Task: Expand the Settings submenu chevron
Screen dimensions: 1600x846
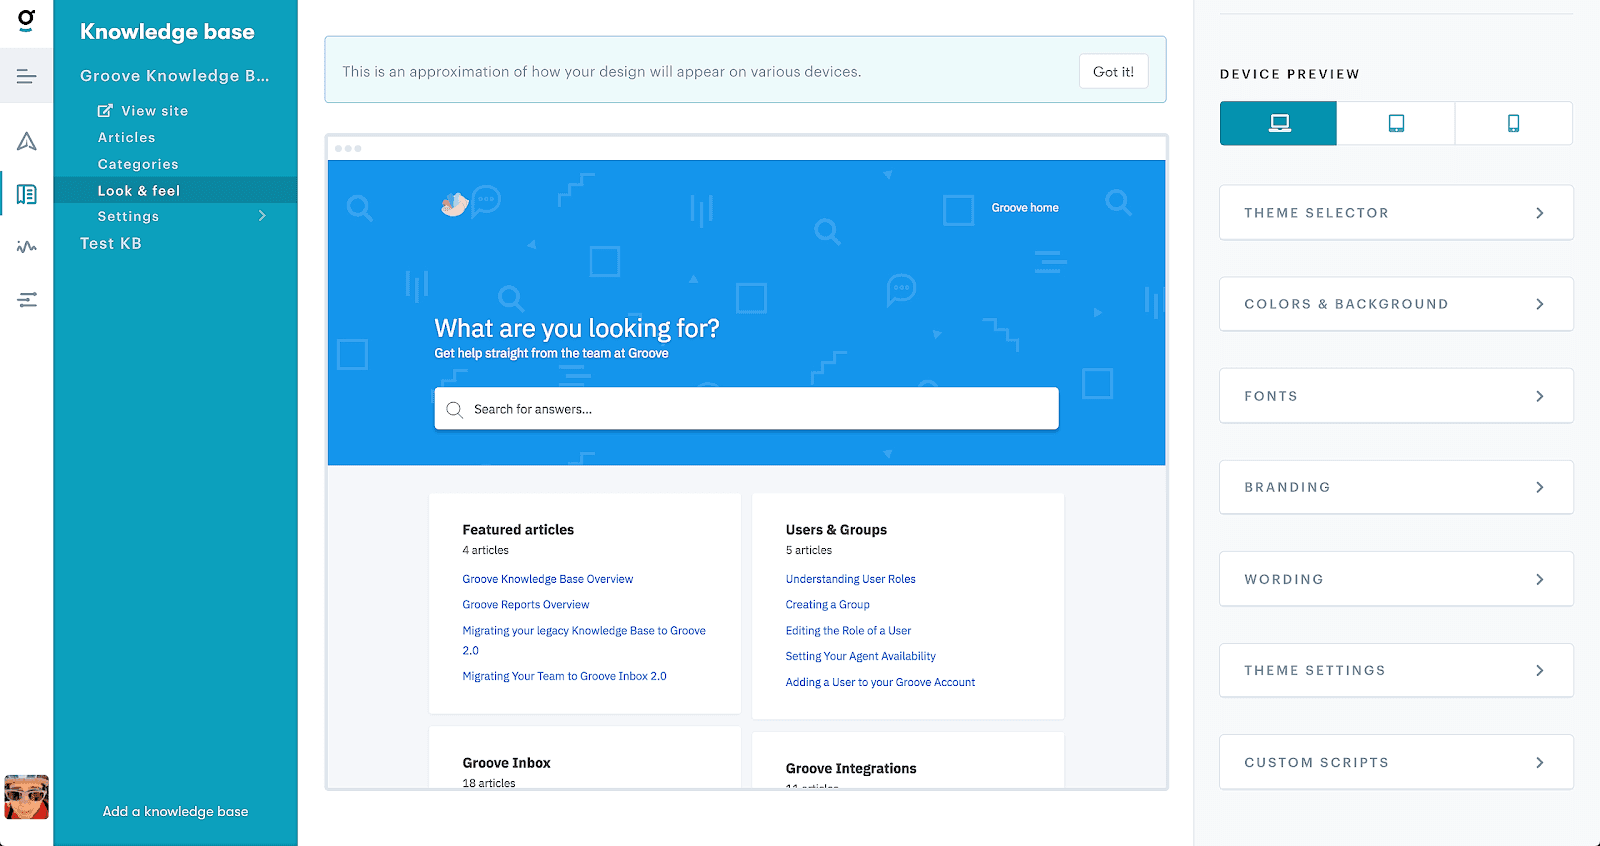Action: pos(262,216)
